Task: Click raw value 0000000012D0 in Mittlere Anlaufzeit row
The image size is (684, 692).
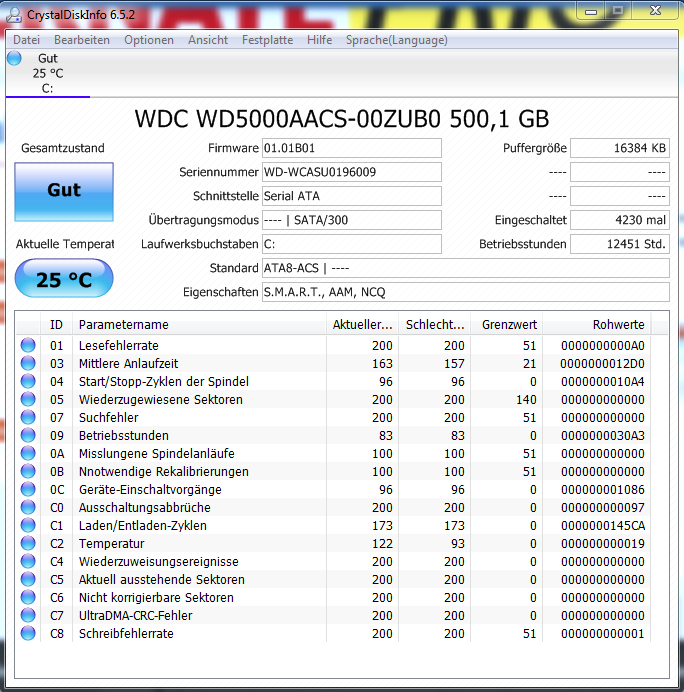Action: tap(602, 364)
